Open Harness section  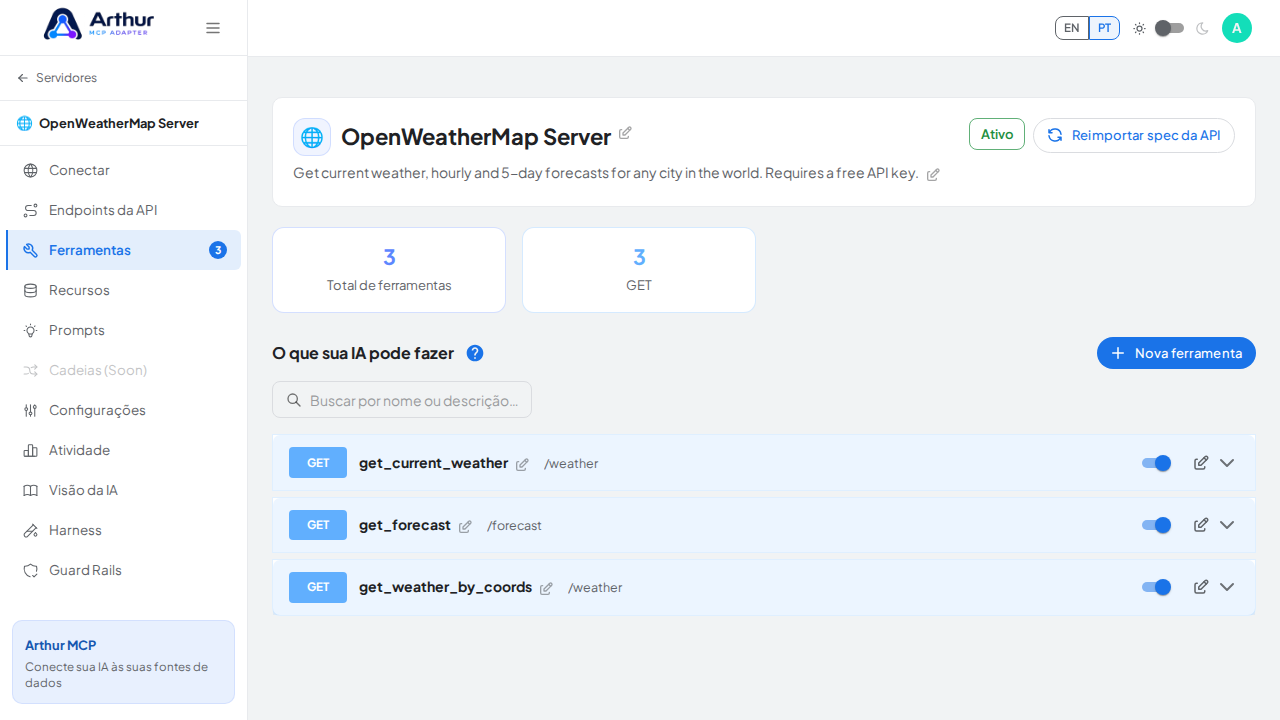coord(123,530)
